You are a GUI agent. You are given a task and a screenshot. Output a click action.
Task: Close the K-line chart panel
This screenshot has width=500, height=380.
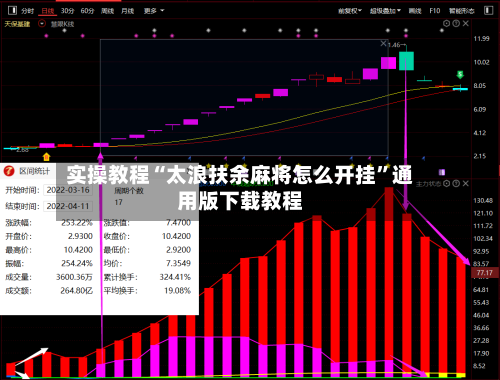466,23
